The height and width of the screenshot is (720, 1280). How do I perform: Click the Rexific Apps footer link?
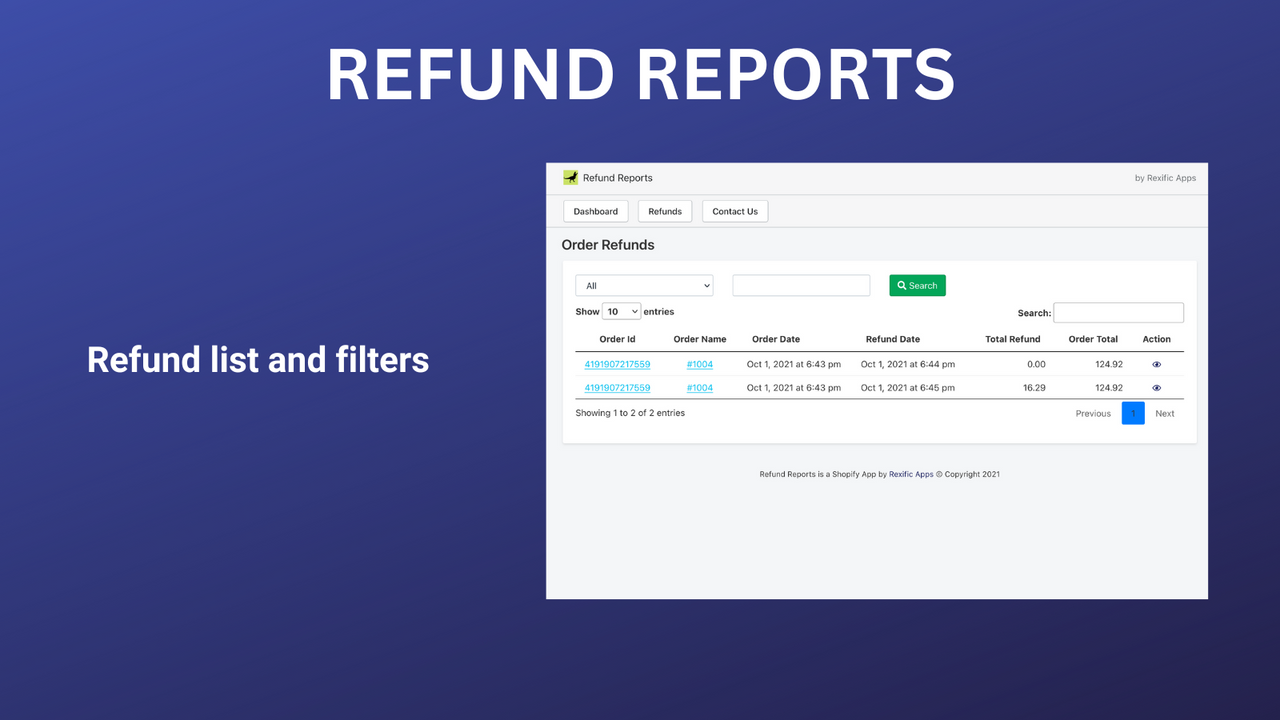[x=910, y=474]
